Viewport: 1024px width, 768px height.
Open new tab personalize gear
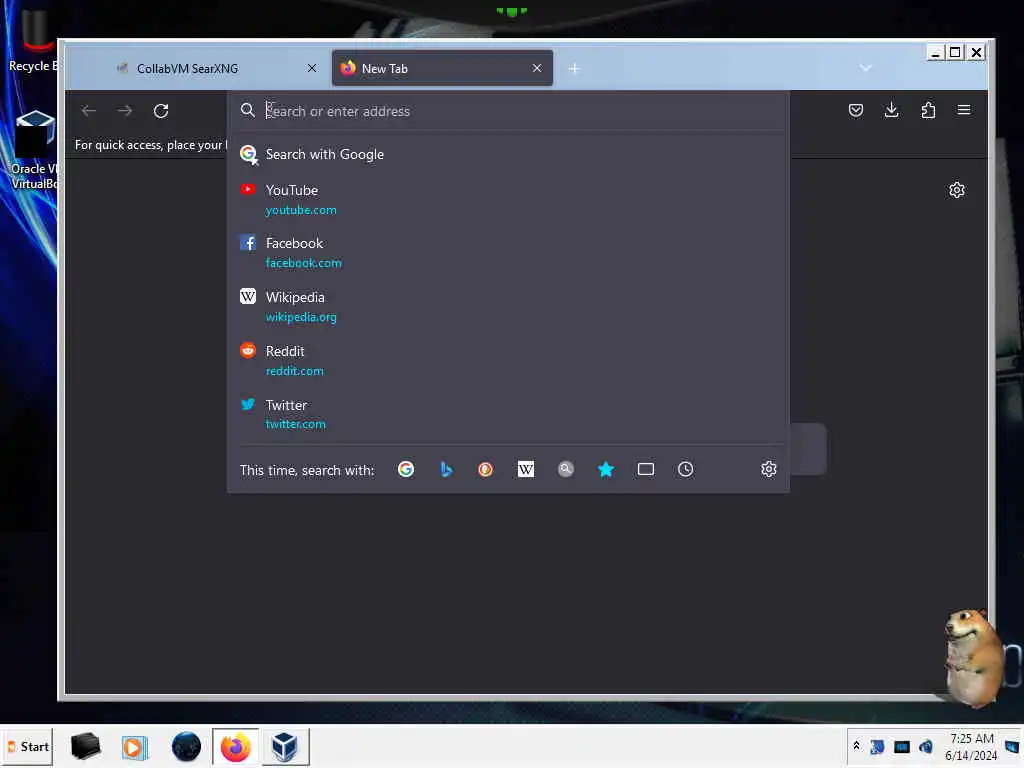(x=957, y=190)
